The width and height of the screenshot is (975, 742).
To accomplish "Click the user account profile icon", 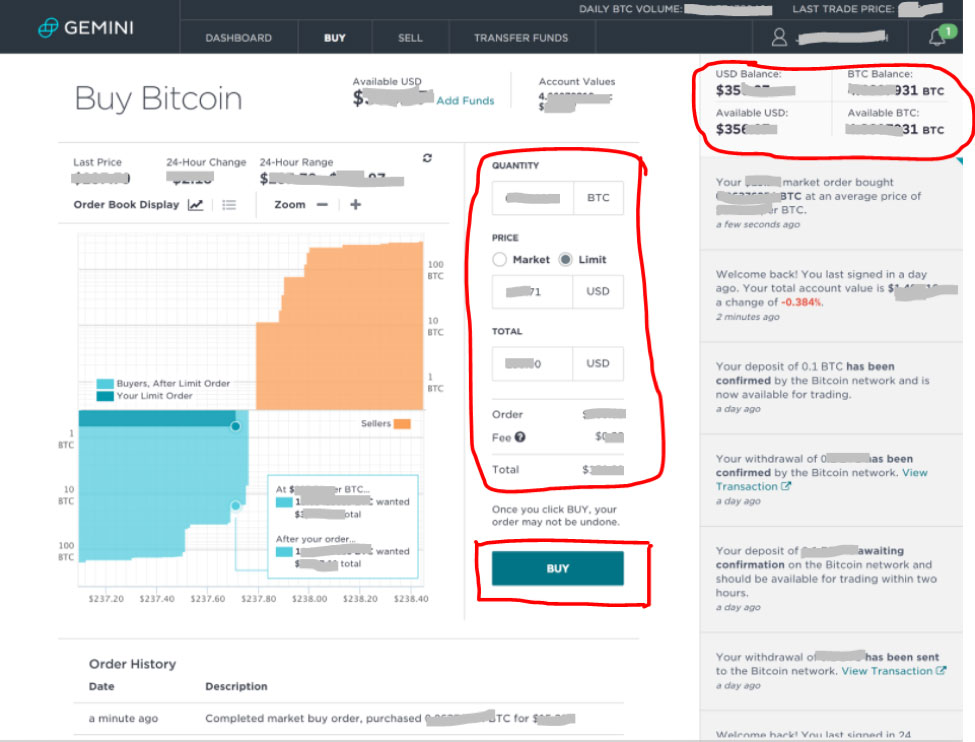I will pyautogui.click(x=779, y=37).
